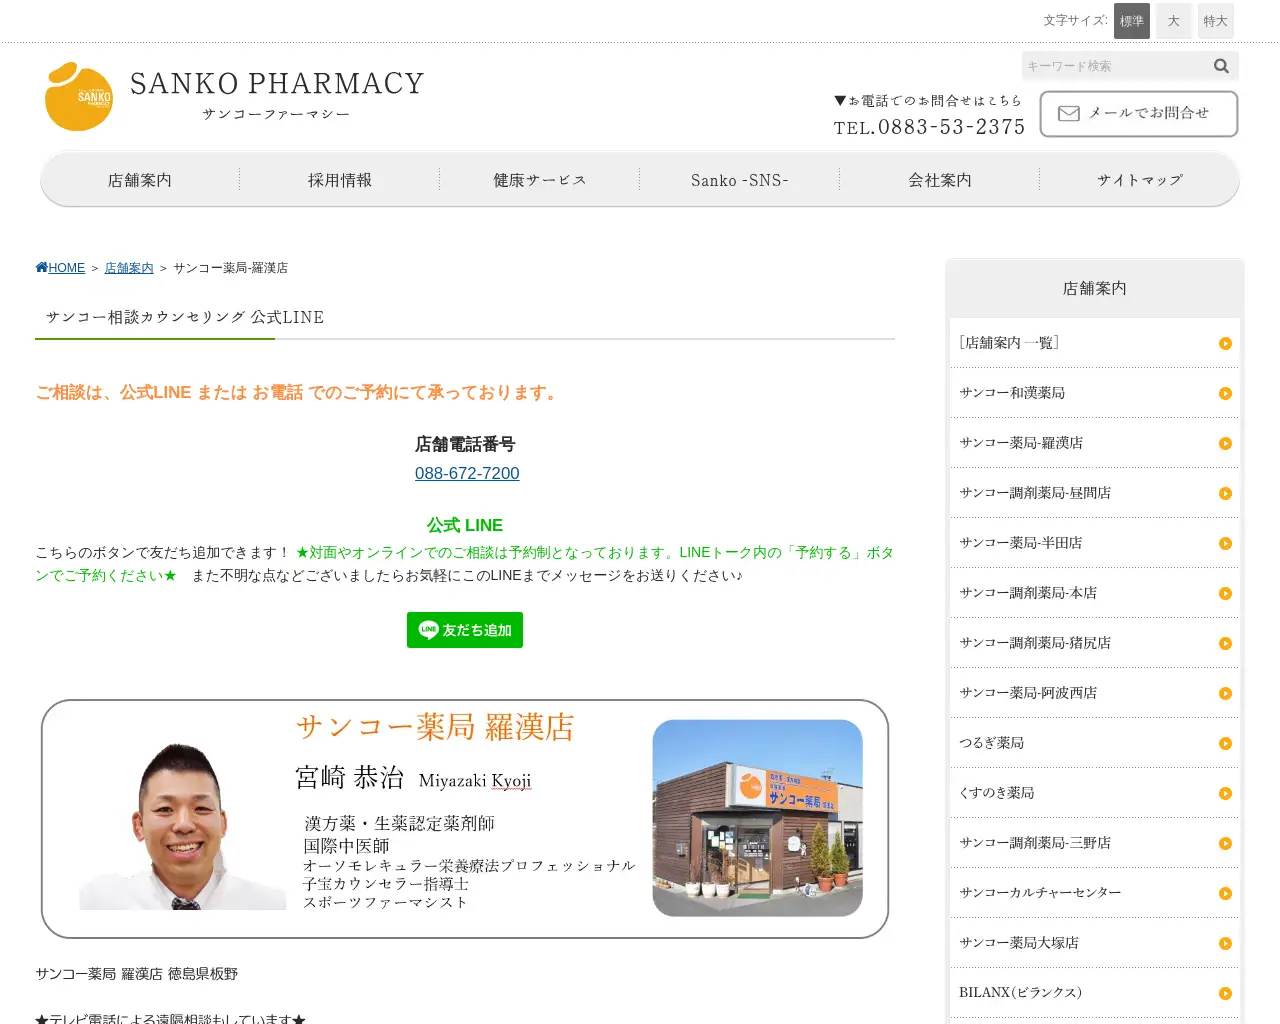Open サンコー薬局-阿波西店 in the sidebar
Image resolution: width=1280 pixels, height=1024 pixels.
point(1095,693)
